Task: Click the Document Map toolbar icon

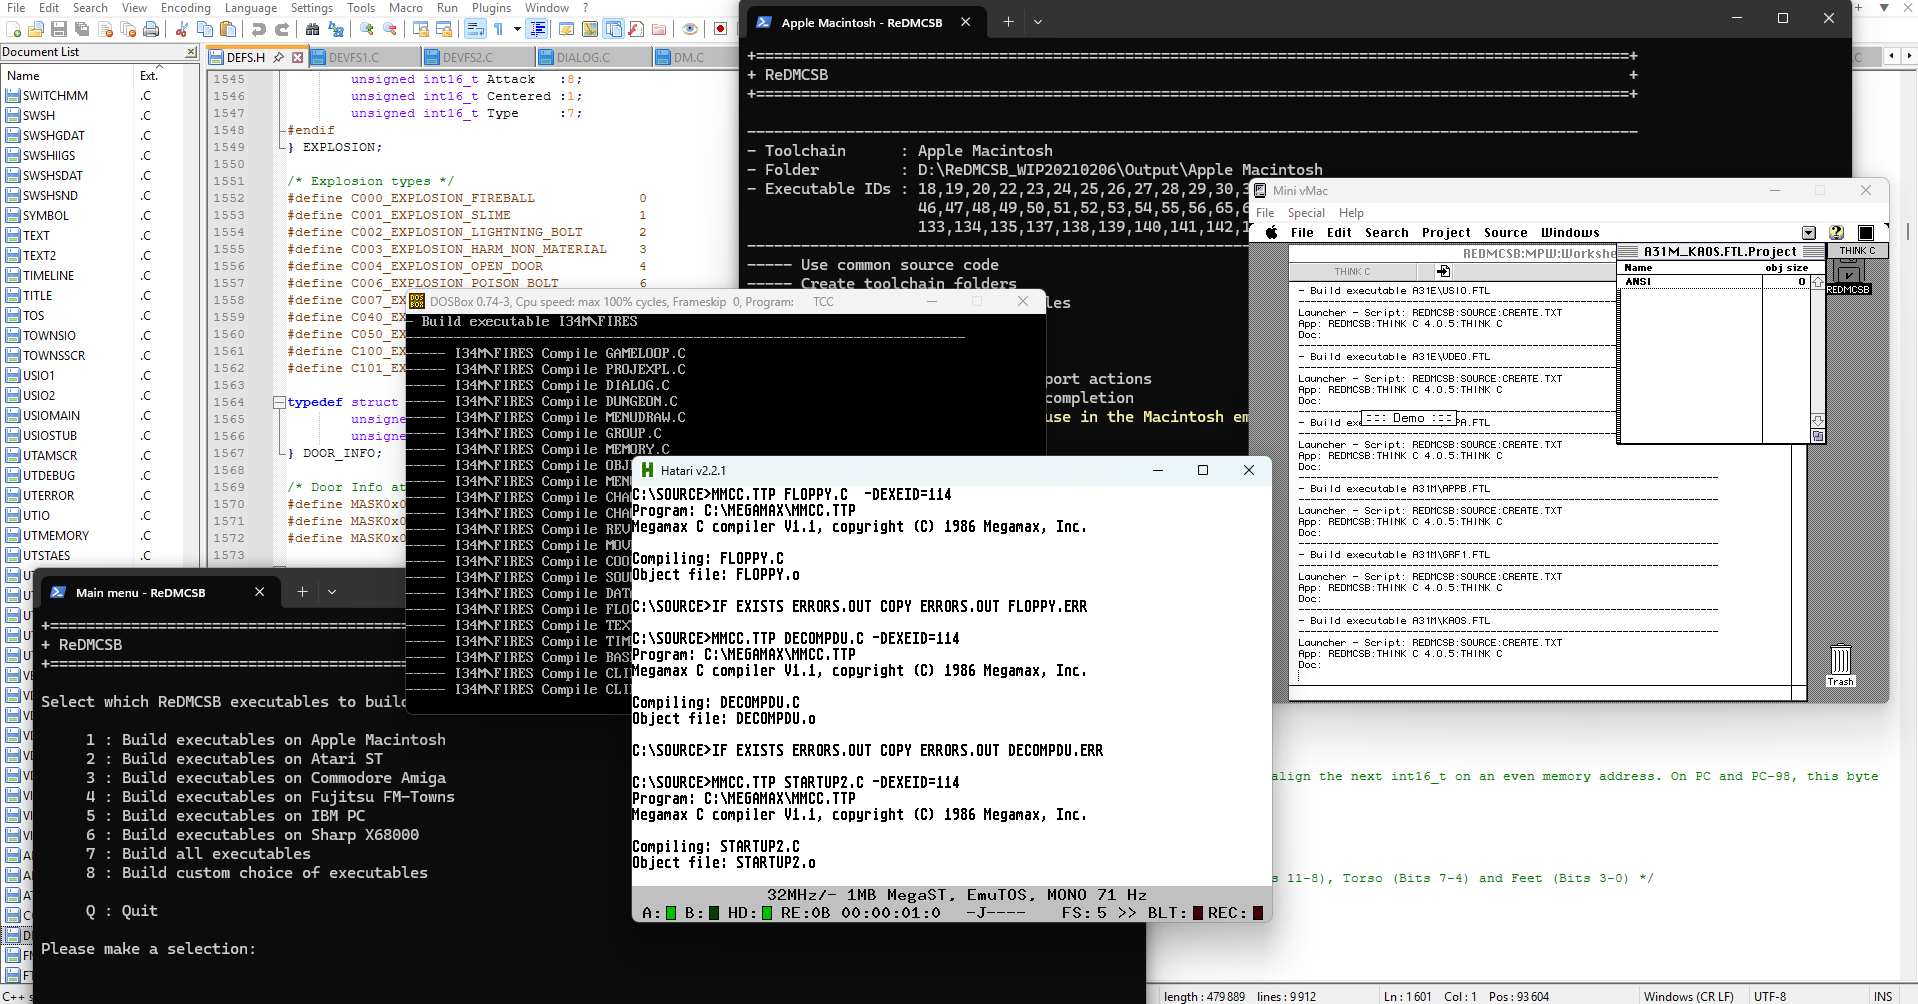Action: coord(590,29)
